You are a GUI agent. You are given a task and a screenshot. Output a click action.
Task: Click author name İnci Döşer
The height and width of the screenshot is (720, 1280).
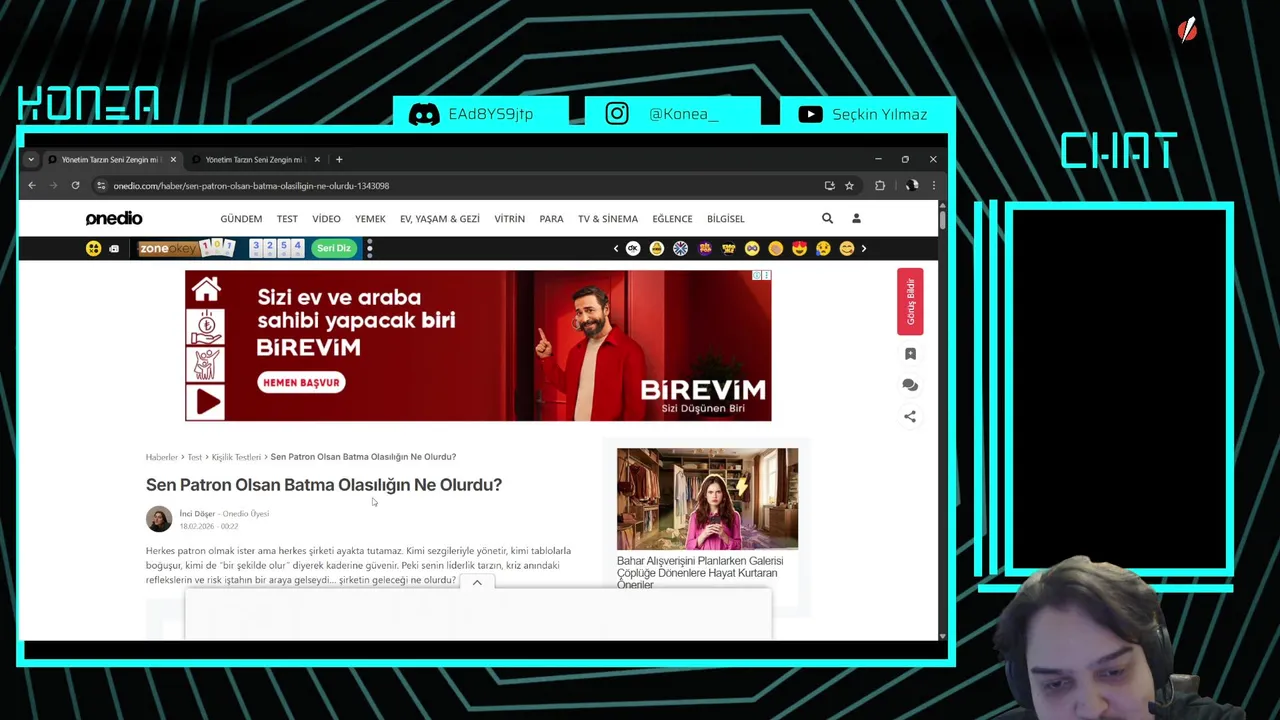(x=197, y=514)
